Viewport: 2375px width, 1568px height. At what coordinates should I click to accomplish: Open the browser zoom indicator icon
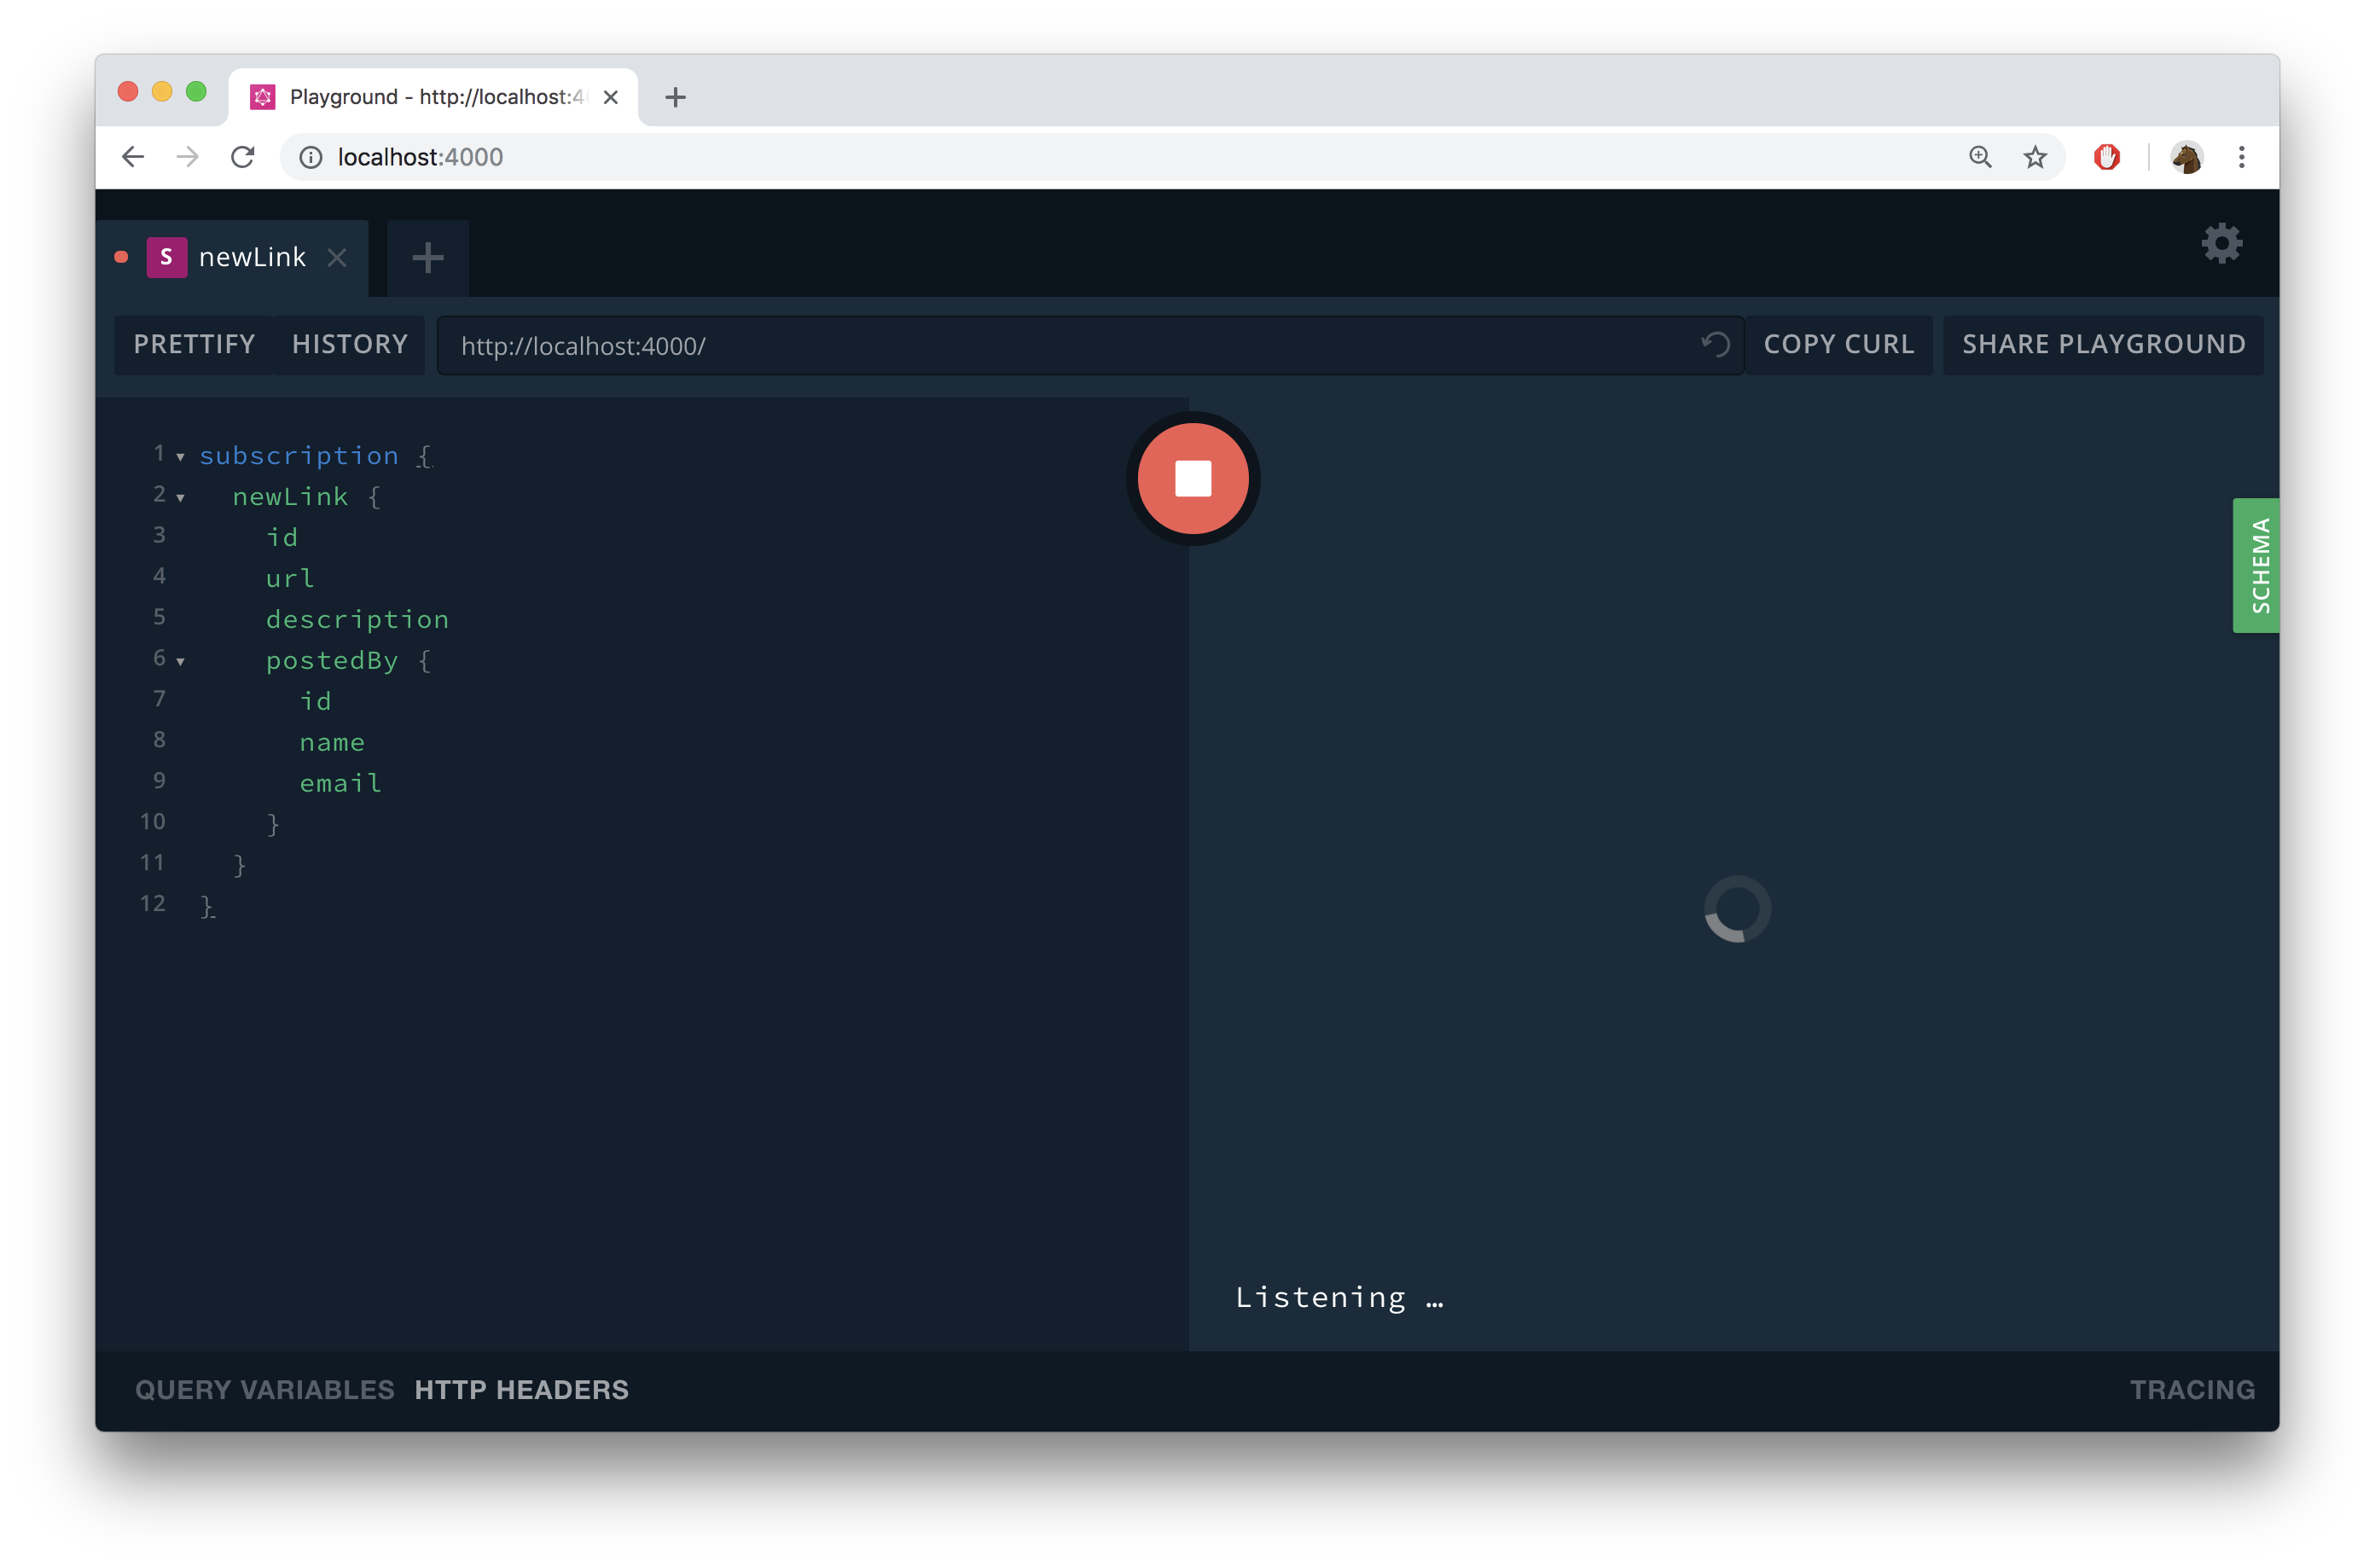tap(1980, 157)
